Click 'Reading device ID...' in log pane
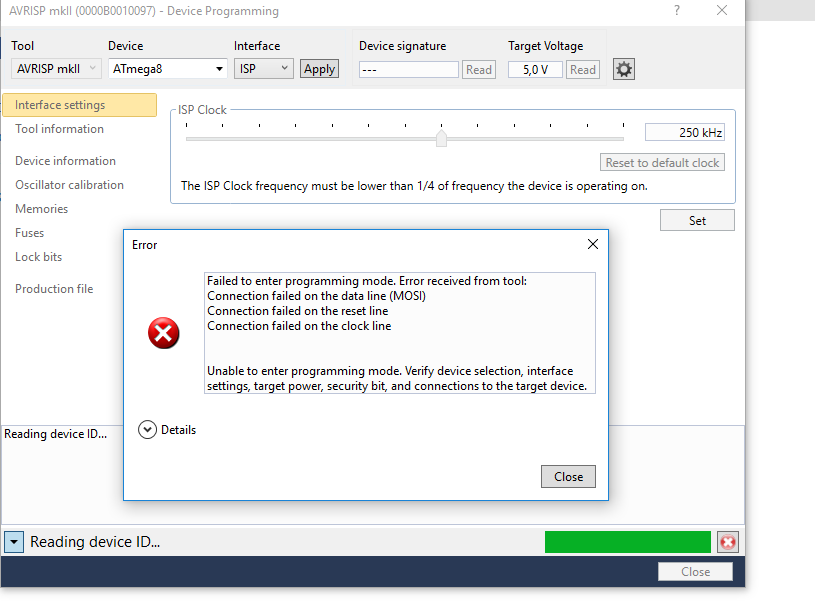Viewport: 815px width, 612px height. (56, 434)
